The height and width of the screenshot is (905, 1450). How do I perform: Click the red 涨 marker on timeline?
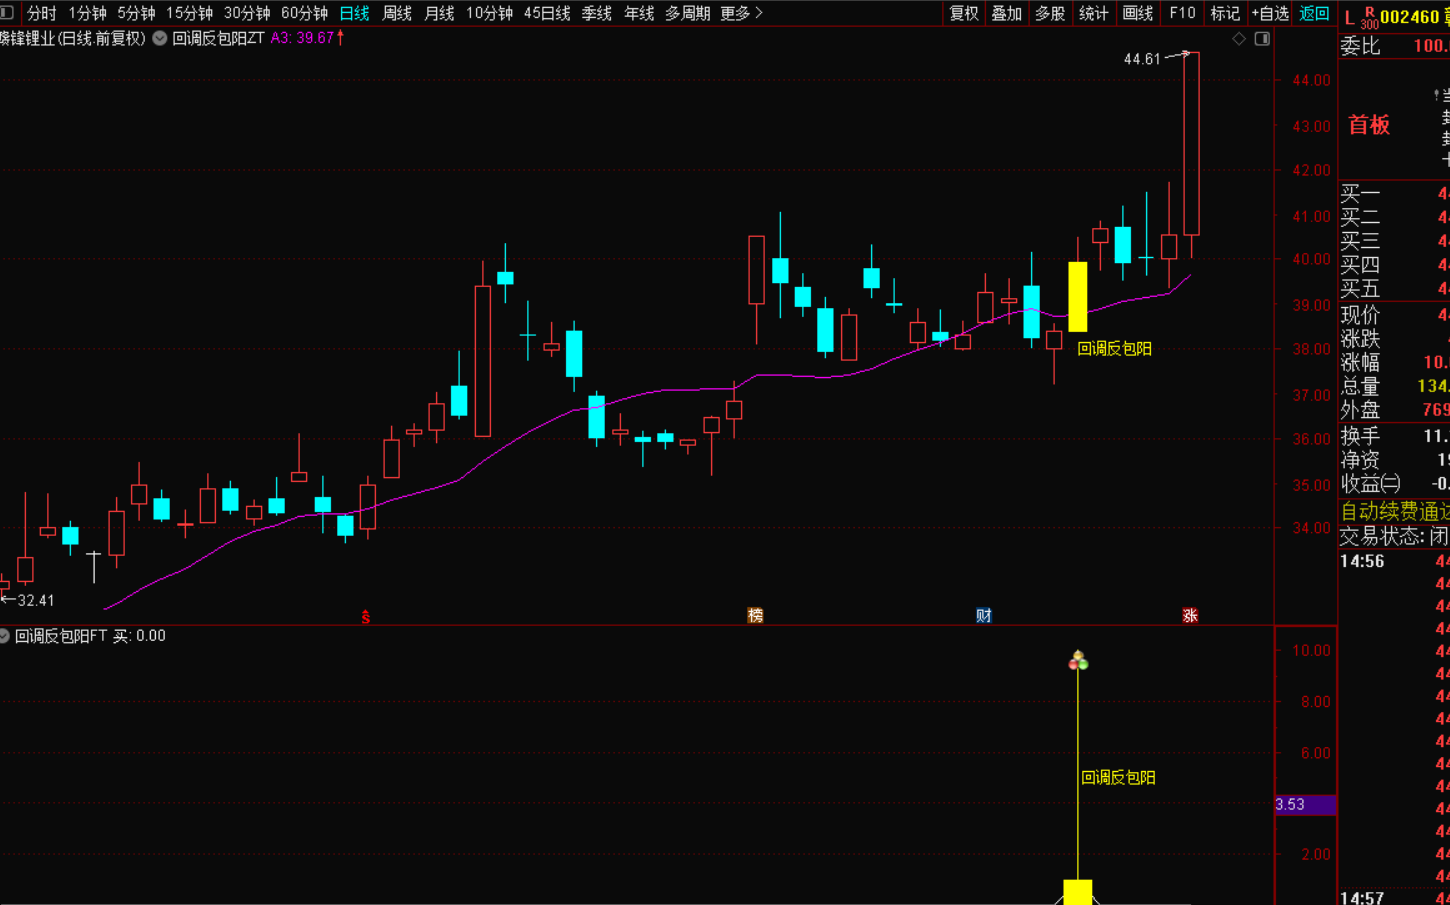(1190, 615)
